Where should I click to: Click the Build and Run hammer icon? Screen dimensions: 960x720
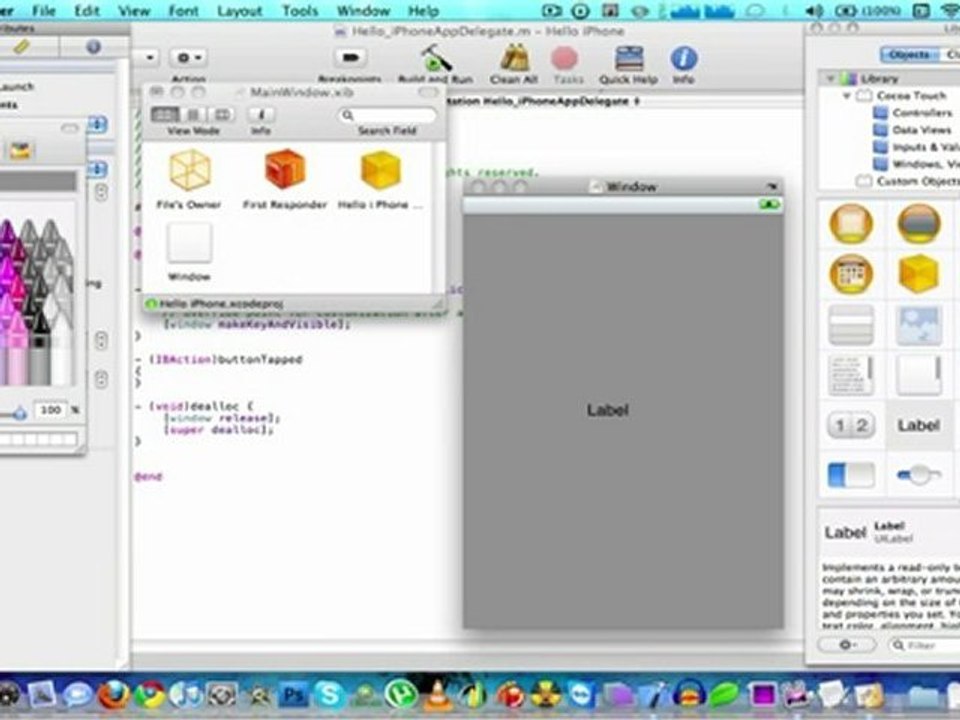pyautogui.click(x=435, y=59)
